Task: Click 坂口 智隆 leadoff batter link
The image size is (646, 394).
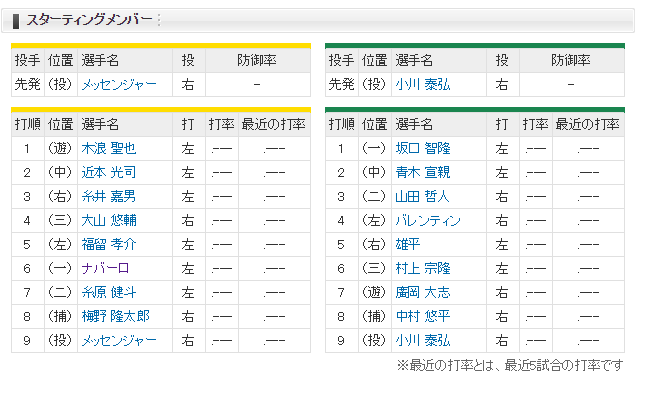Action: (422, 148)
